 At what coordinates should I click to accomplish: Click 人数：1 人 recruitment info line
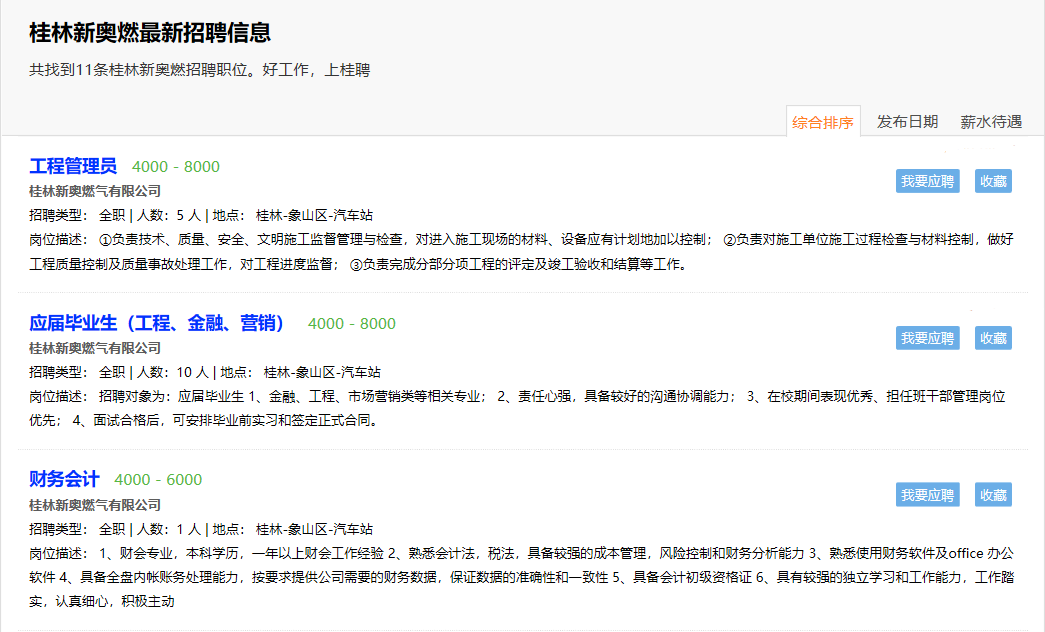201,529
